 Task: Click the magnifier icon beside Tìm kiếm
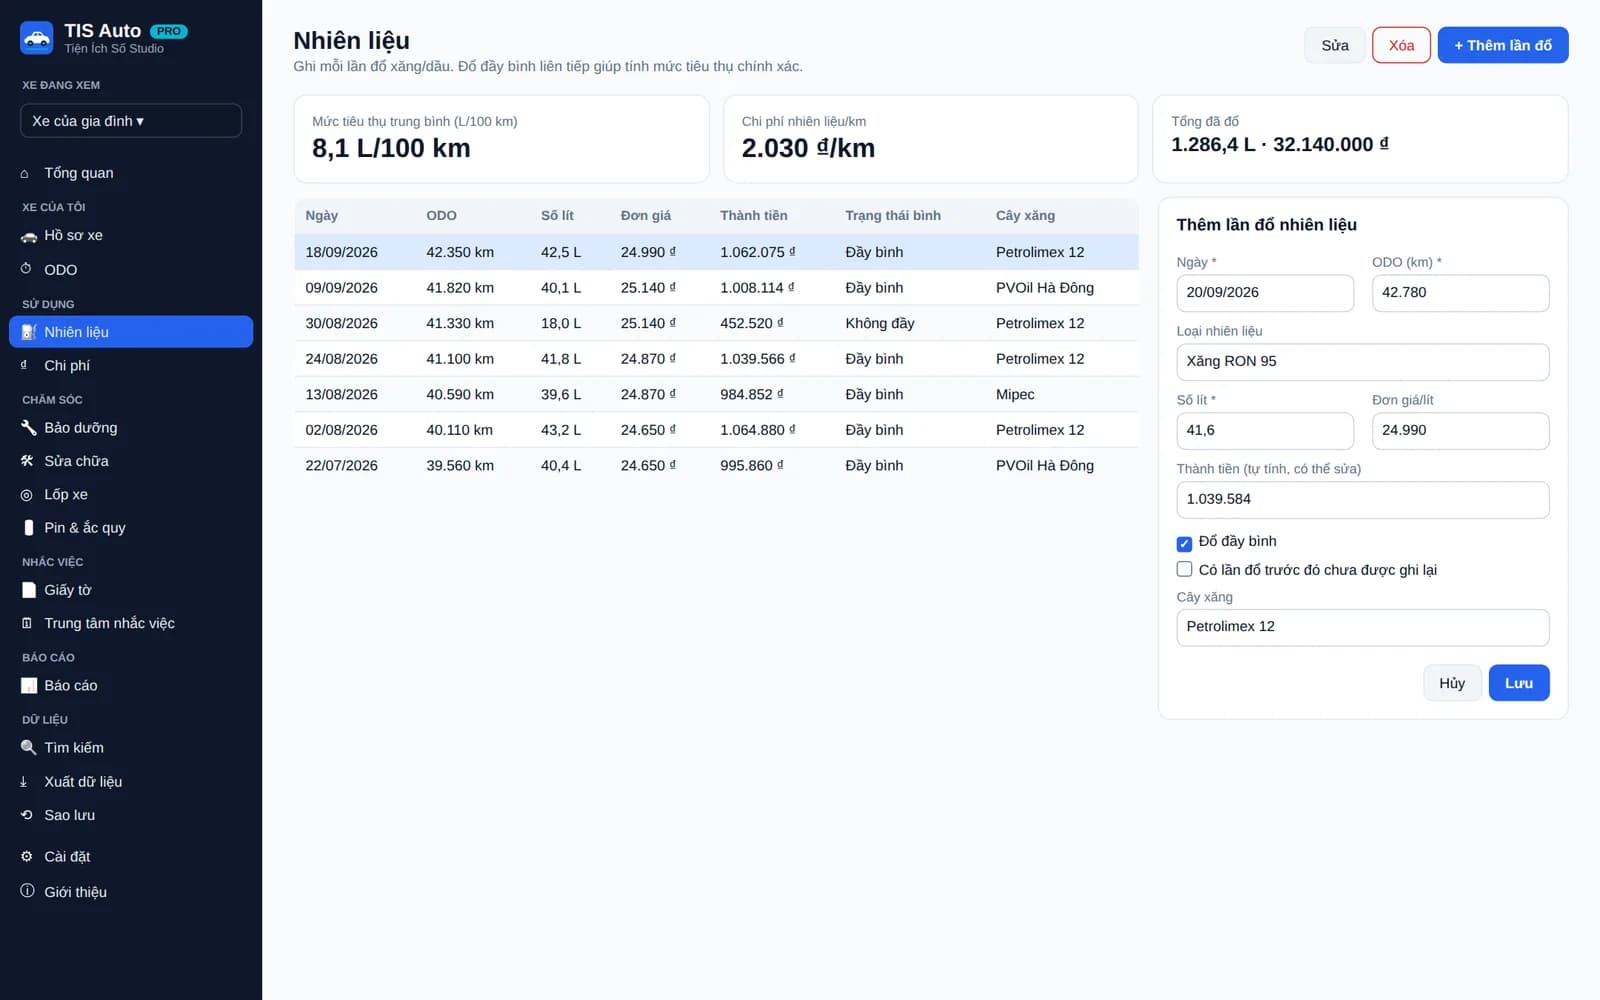click(x=28, y=748)
